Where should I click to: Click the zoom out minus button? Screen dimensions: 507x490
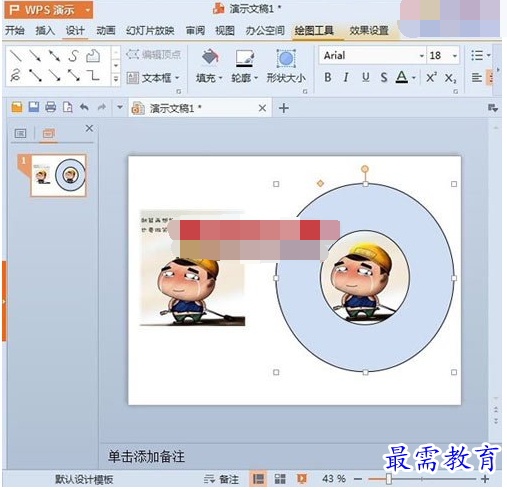coord(358,479)
